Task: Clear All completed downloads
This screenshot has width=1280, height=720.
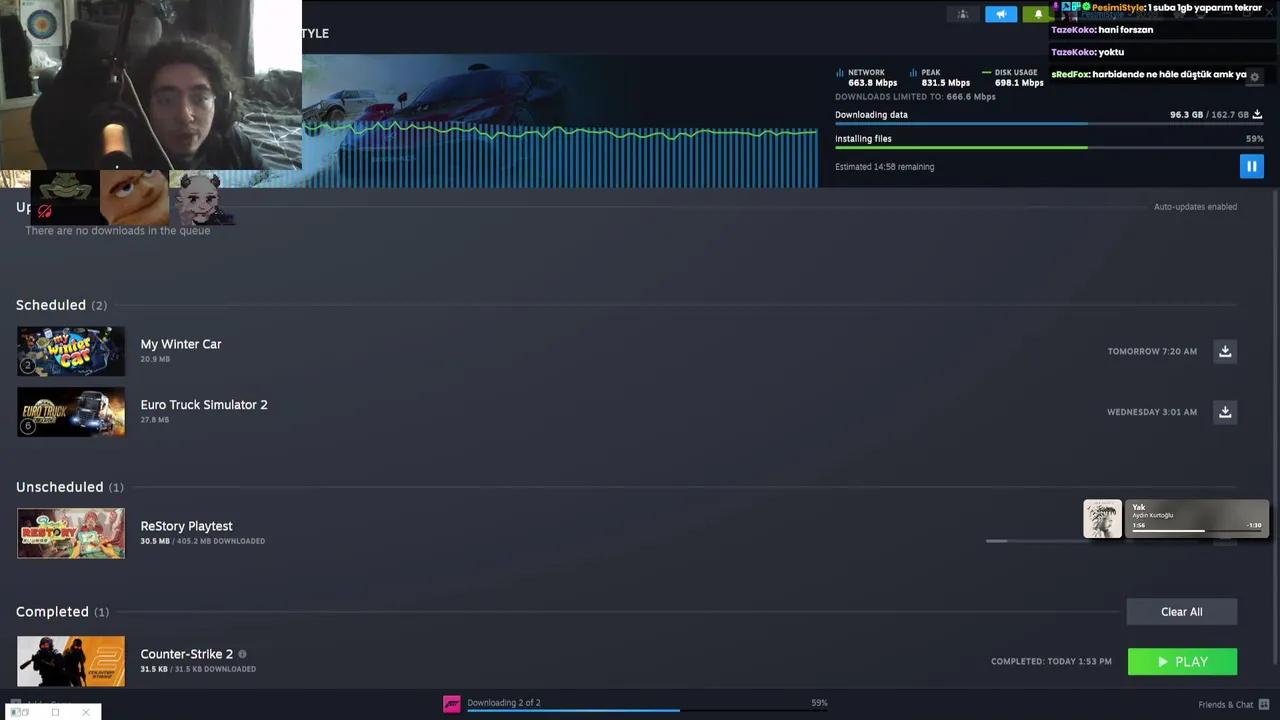Action: pos(1182,612)
